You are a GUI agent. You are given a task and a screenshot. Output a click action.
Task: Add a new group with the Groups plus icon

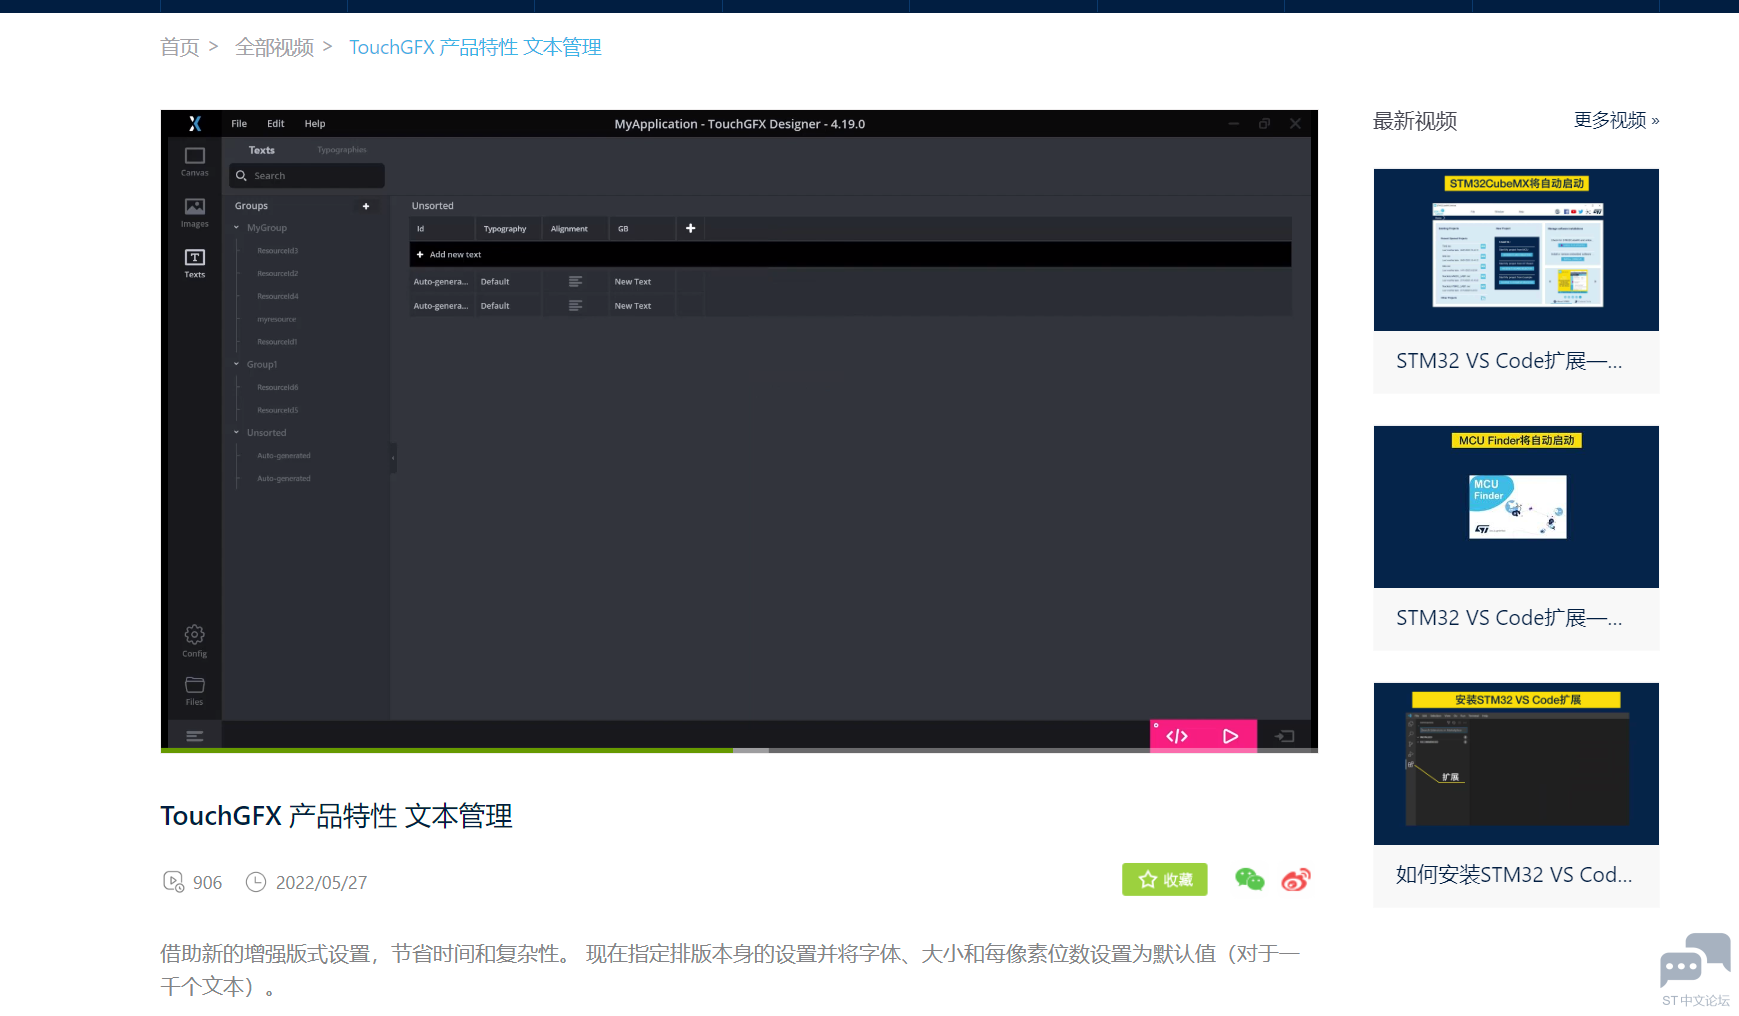(366, 206)
